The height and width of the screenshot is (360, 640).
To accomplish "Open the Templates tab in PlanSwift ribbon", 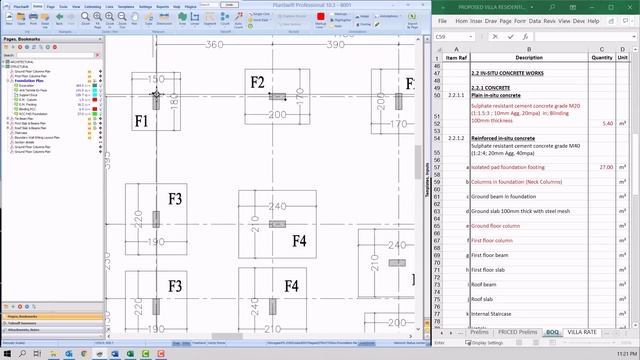I will 126,7.
